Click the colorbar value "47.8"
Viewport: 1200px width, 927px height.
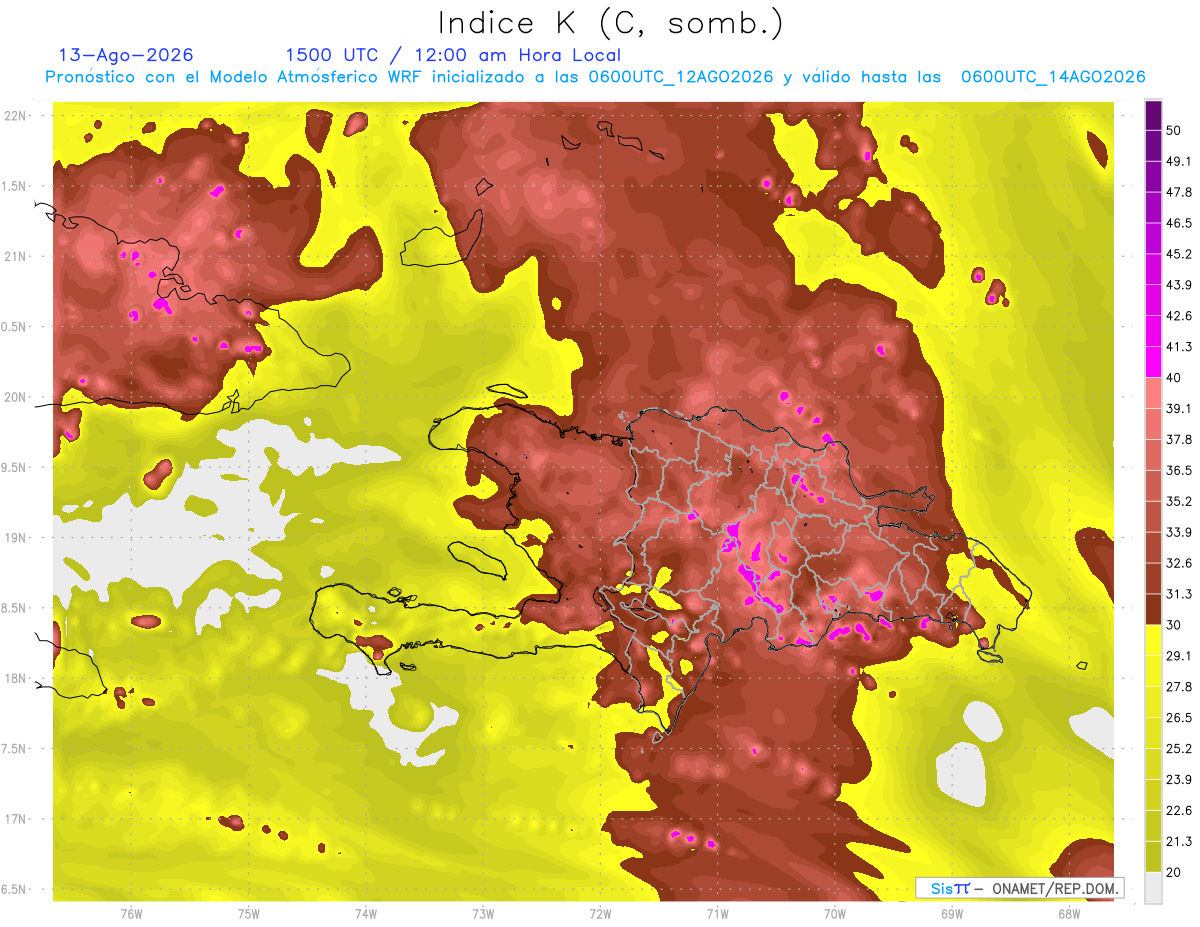click(x=1179, y=192)
